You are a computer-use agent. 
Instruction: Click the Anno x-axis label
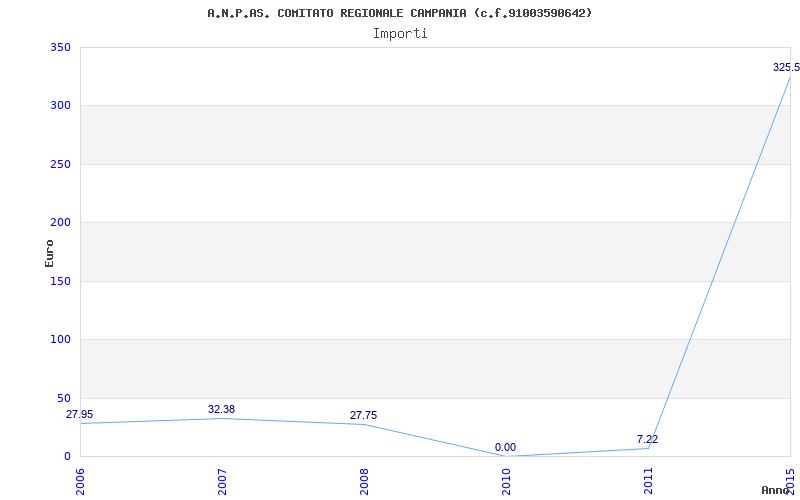pos(776,490)
